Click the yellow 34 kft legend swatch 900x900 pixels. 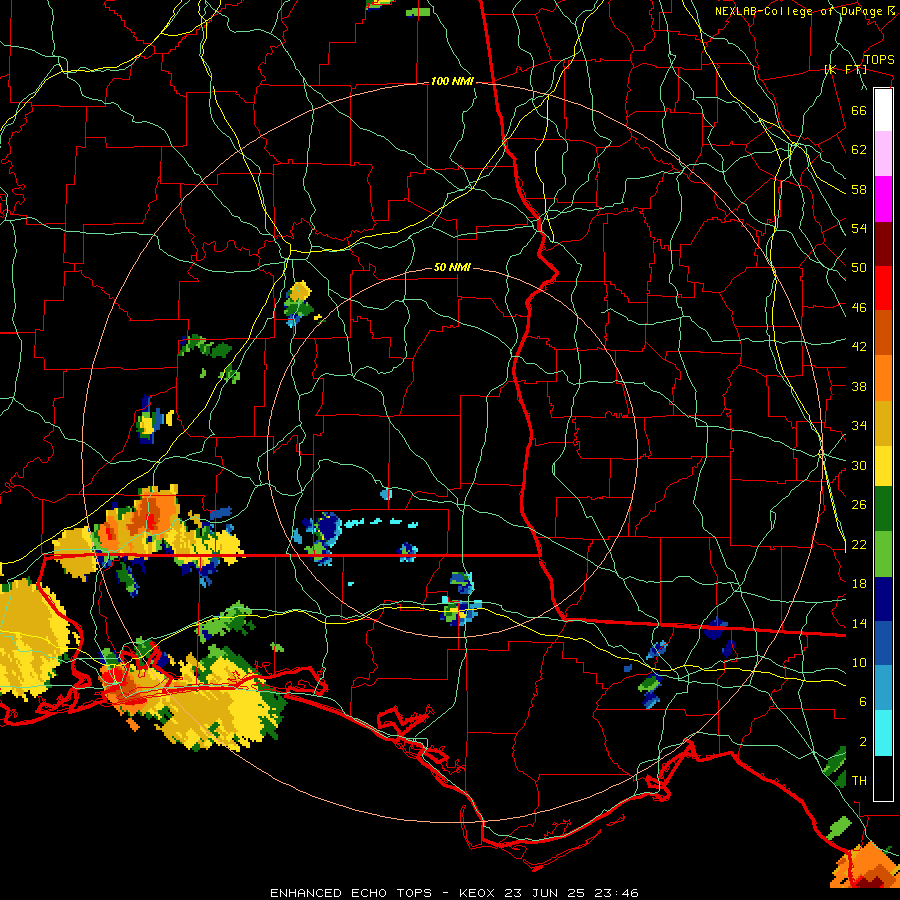883,465
